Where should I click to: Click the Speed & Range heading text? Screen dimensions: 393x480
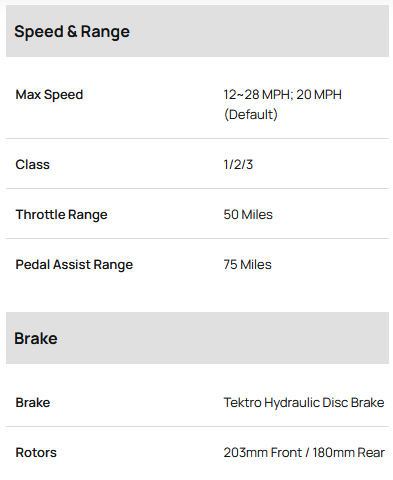point(72,32)
